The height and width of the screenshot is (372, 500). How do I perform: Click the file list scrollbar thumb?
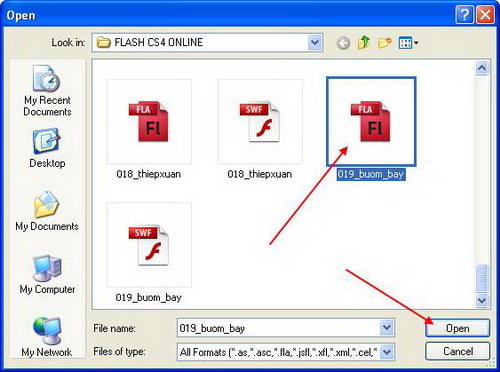pyautogui.click(x=482, y=278)
